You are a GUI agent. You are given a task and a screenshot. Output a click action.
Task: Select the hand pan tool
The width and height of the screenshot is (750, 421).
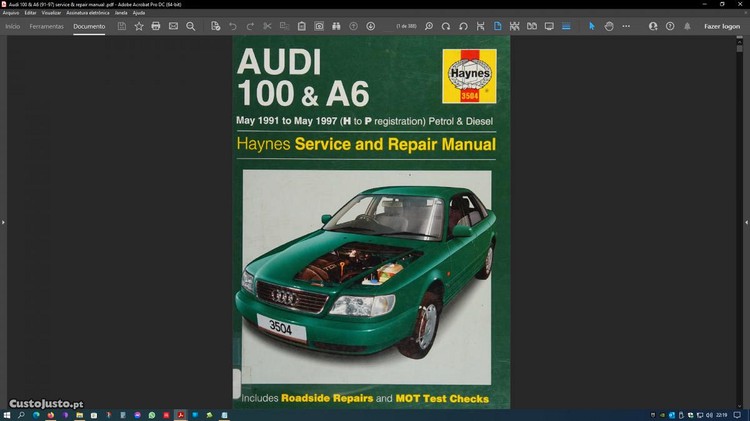point(609,26)
